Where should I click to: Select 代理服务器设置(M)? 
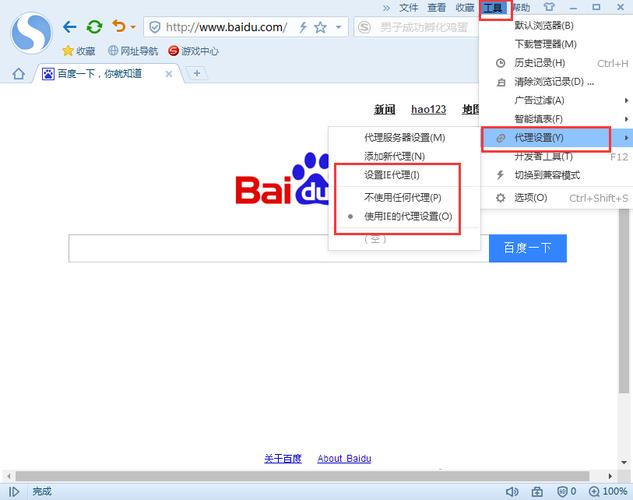tap(405, 138)
